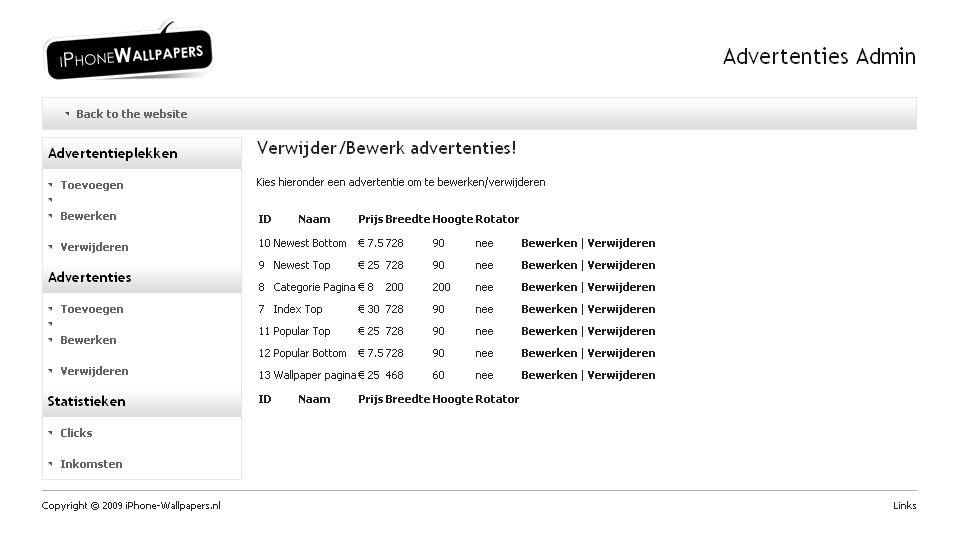
Task: Open Bewerken under Advertentieplekken
Action: click(x=88, y=216)
